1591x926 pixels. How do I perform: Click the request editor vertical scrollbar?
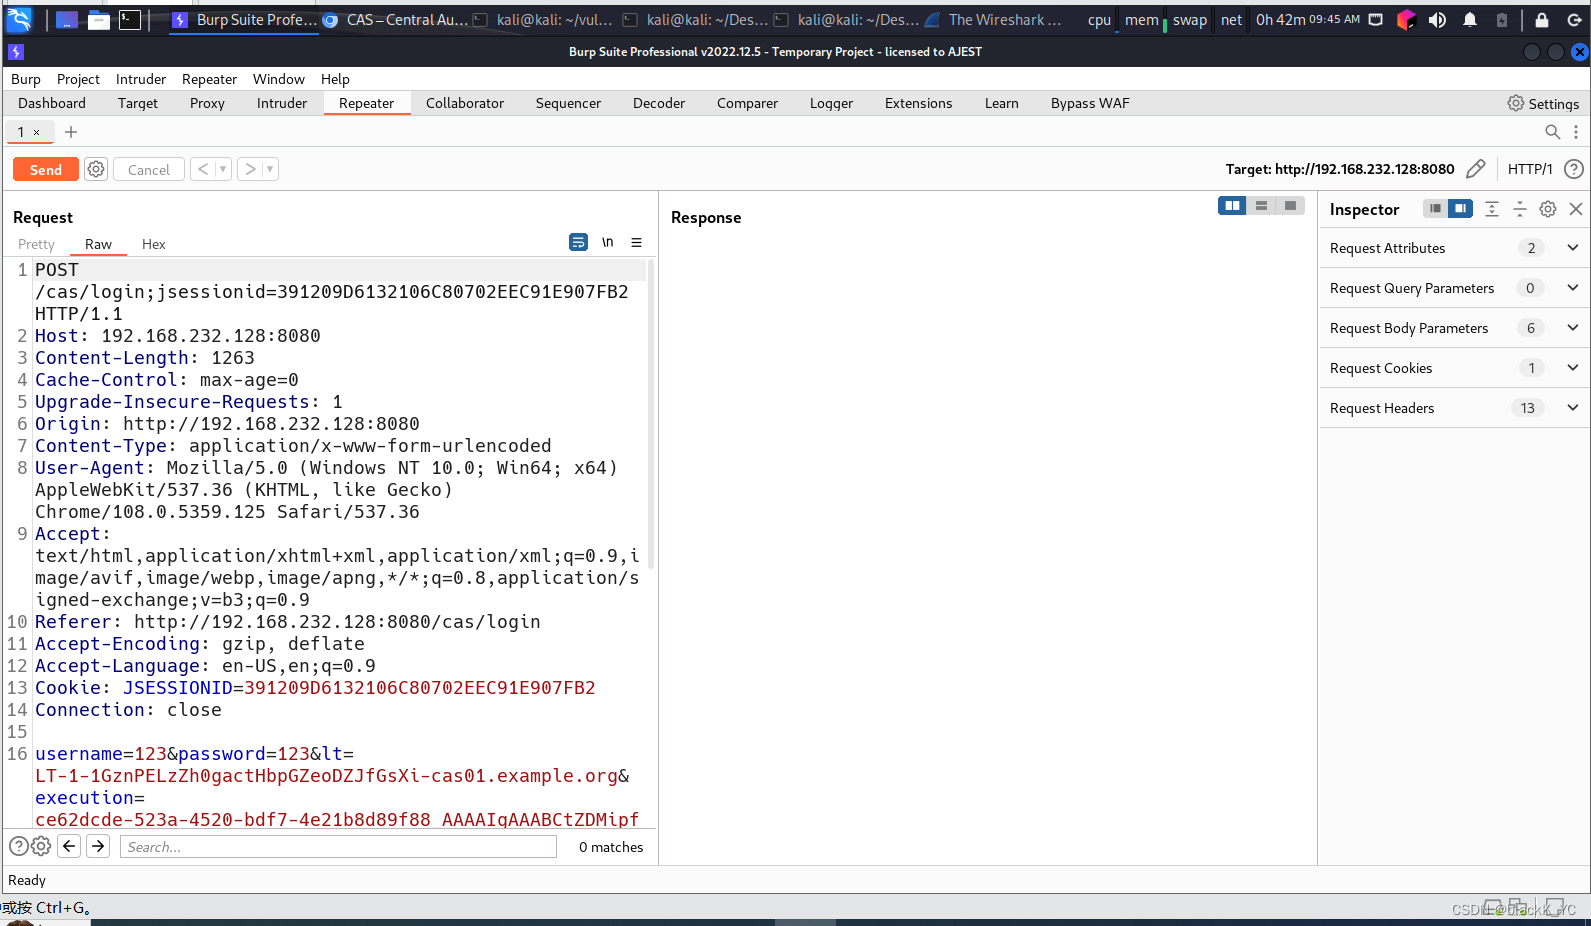tap(651, 414)
